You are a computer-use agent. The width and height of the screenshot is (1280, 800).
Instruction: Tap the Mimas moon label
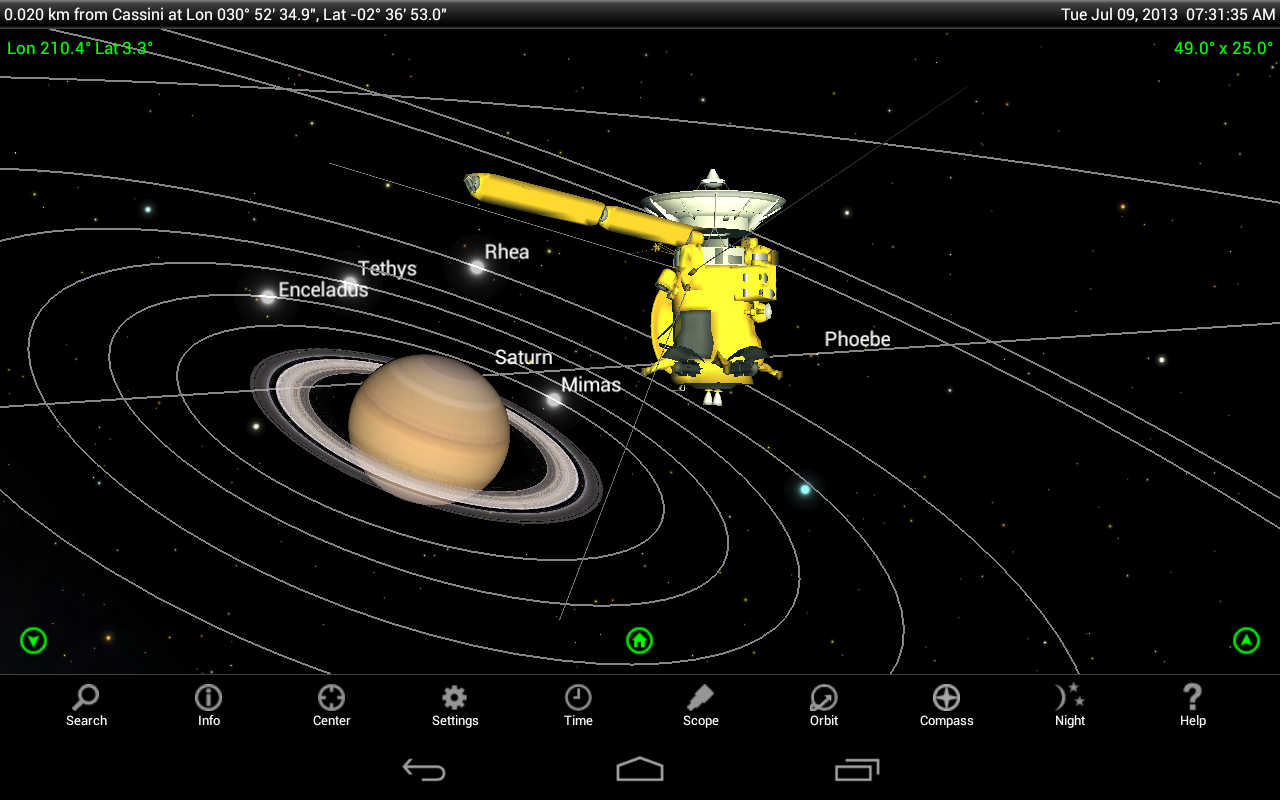point(591,385)
